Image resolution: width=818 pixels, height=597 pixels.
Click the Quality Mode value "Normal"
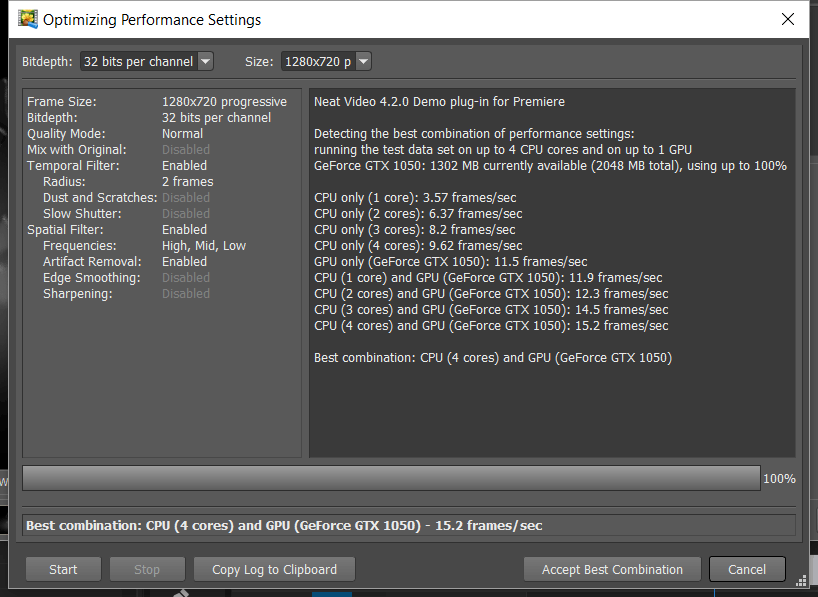tap(183, 134)
